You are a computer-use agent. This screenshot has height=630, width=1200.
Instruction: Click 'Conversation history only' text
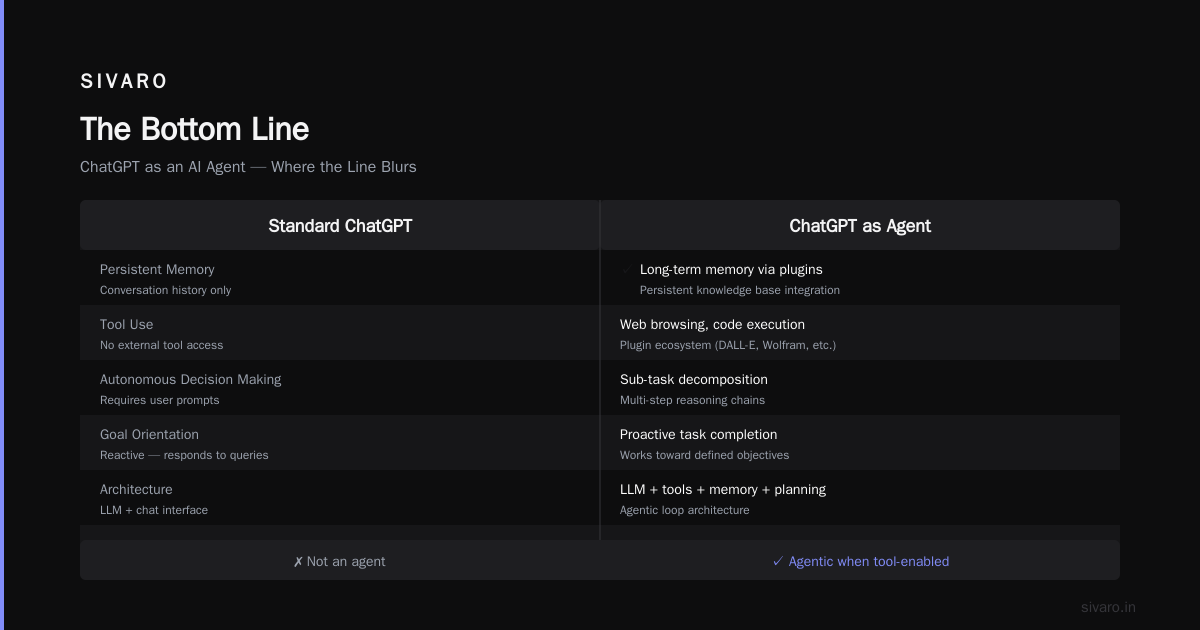click(166, 290)
